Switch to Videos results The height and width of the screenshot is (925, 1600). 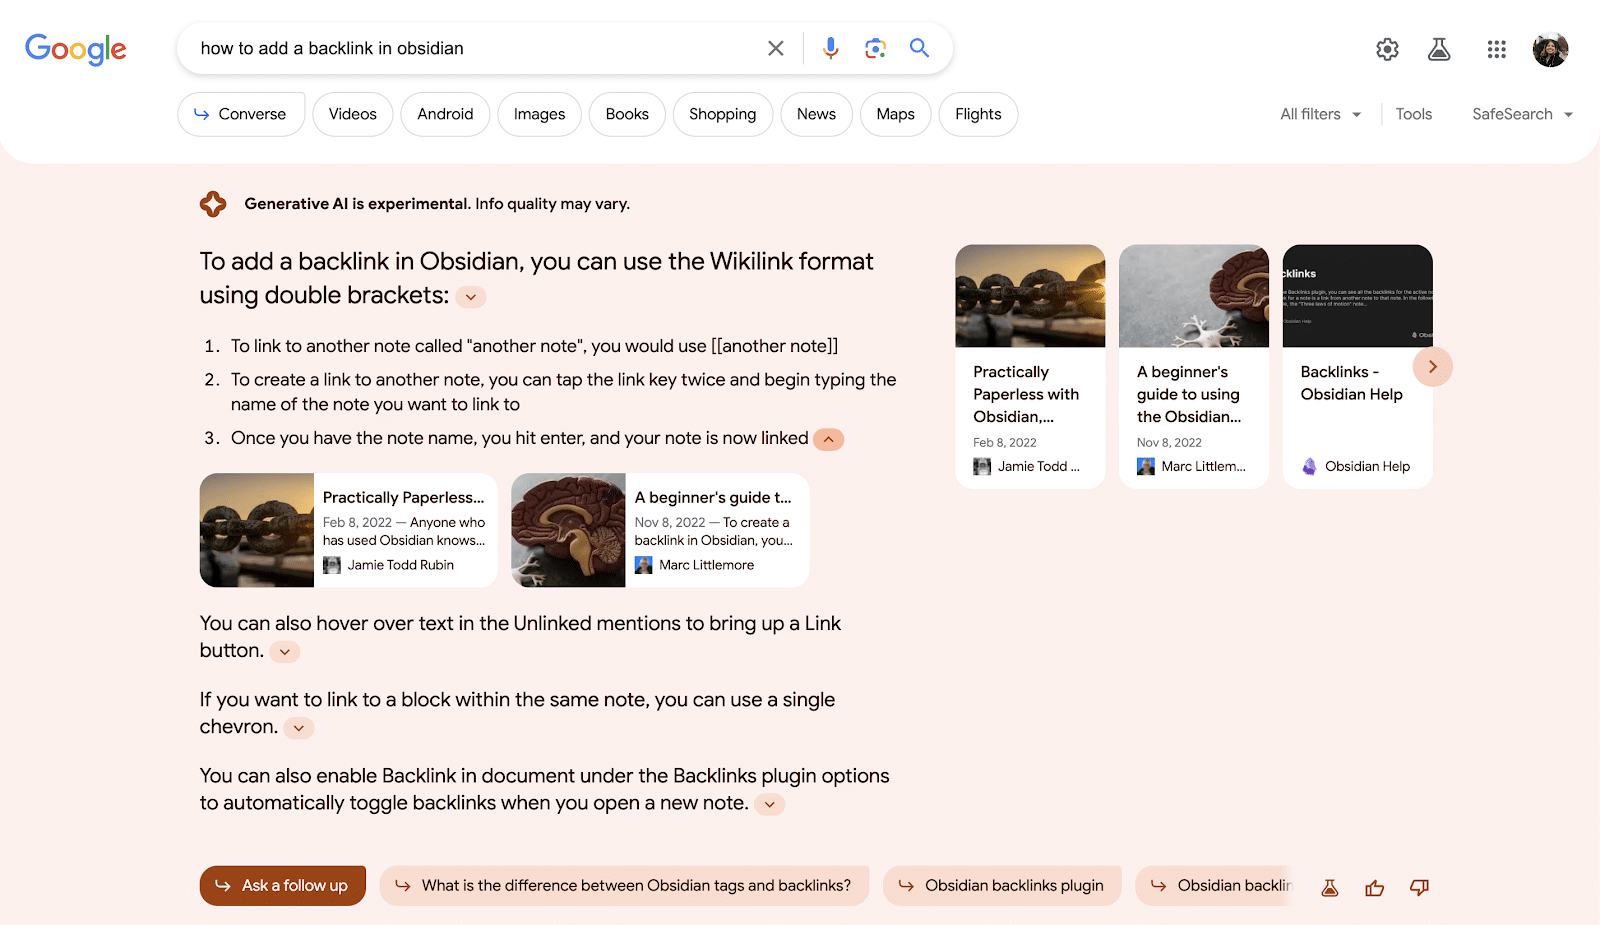pyautogui.click(x=353, y=114)
